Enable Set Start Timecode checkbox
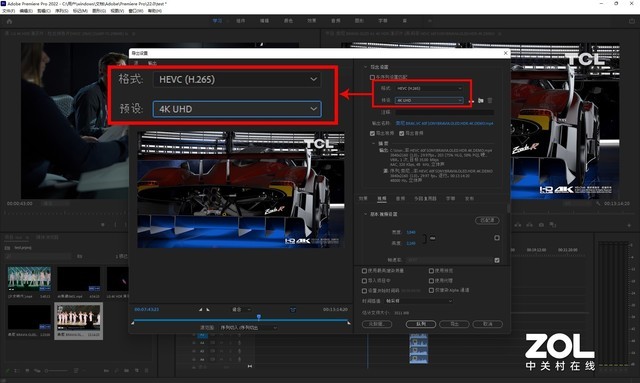Screen dimensions: 640x383 click(364, 291)
